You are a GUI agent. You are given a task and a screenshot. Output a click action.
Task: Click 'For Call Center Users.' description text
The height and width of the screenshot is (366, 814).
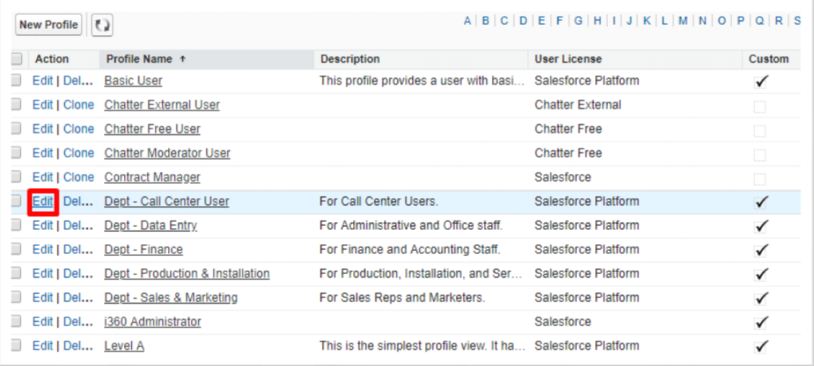point(379,201)
